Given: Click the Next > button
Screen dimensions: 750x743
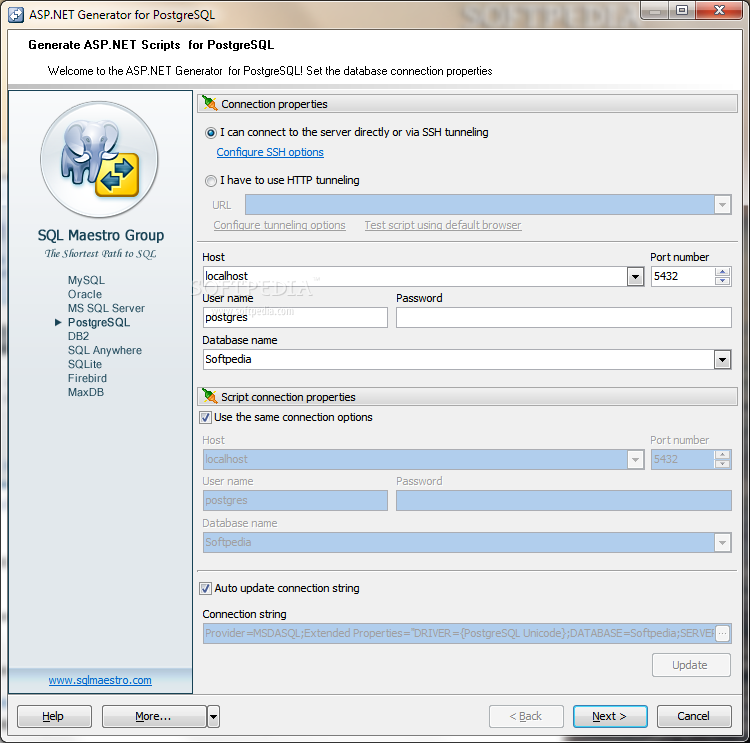Looking at the screenshot, I should click(610, 716).
